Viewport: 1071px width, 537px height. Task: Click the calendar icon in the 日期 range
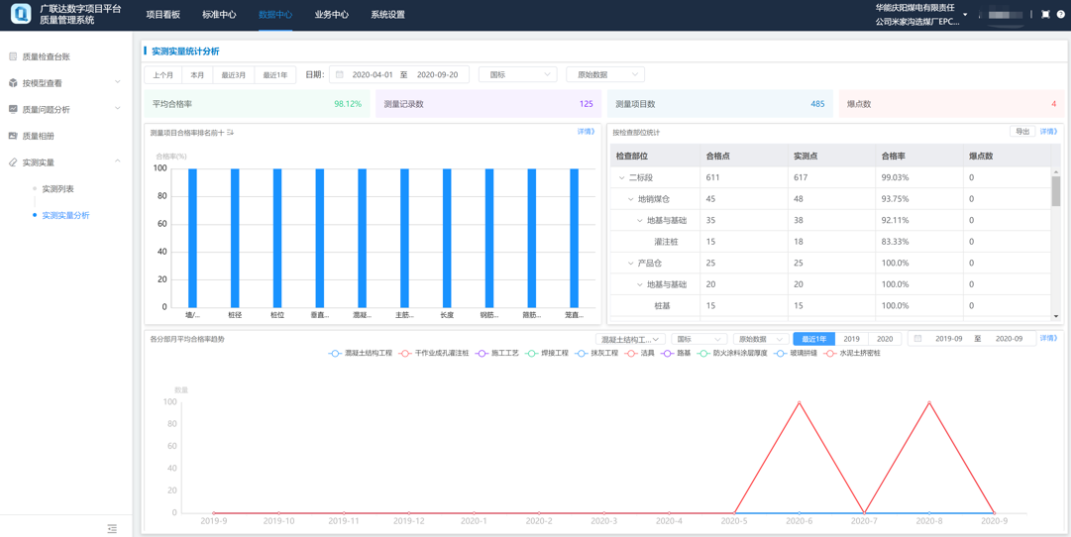point(340,74)
